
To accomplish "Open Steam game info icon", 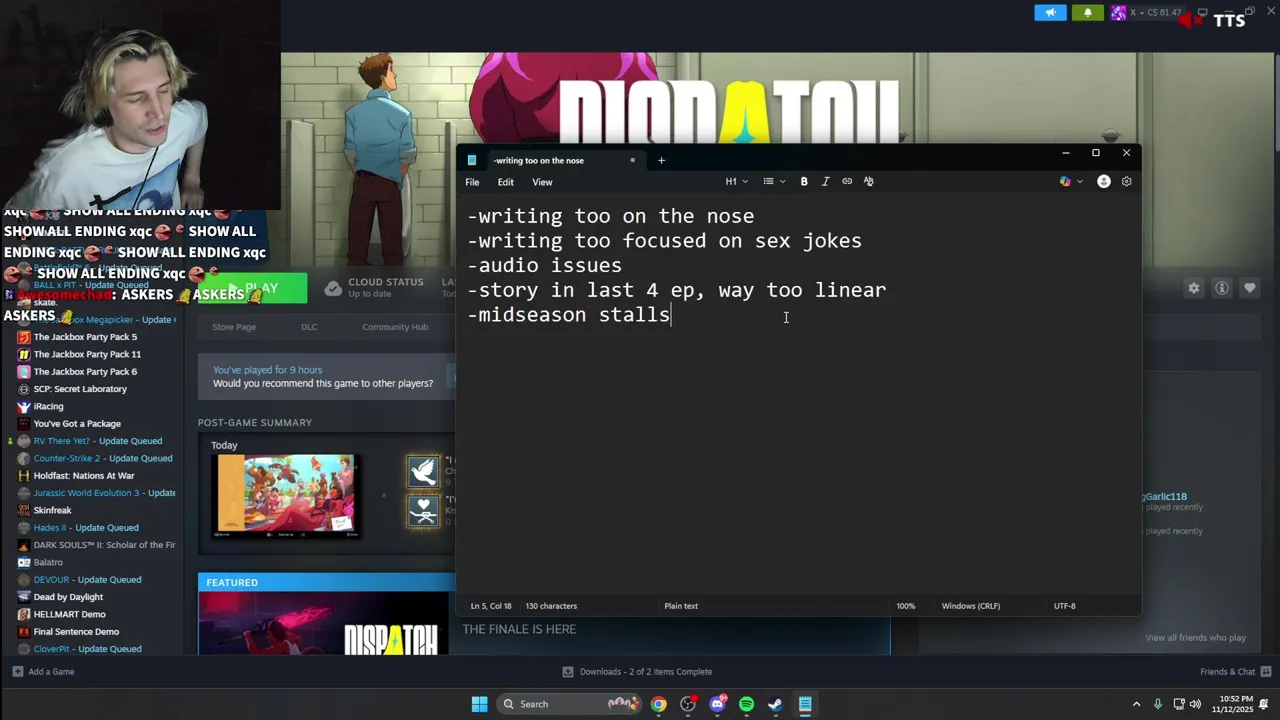I will pyautogui.click(x=1222, y=288).
